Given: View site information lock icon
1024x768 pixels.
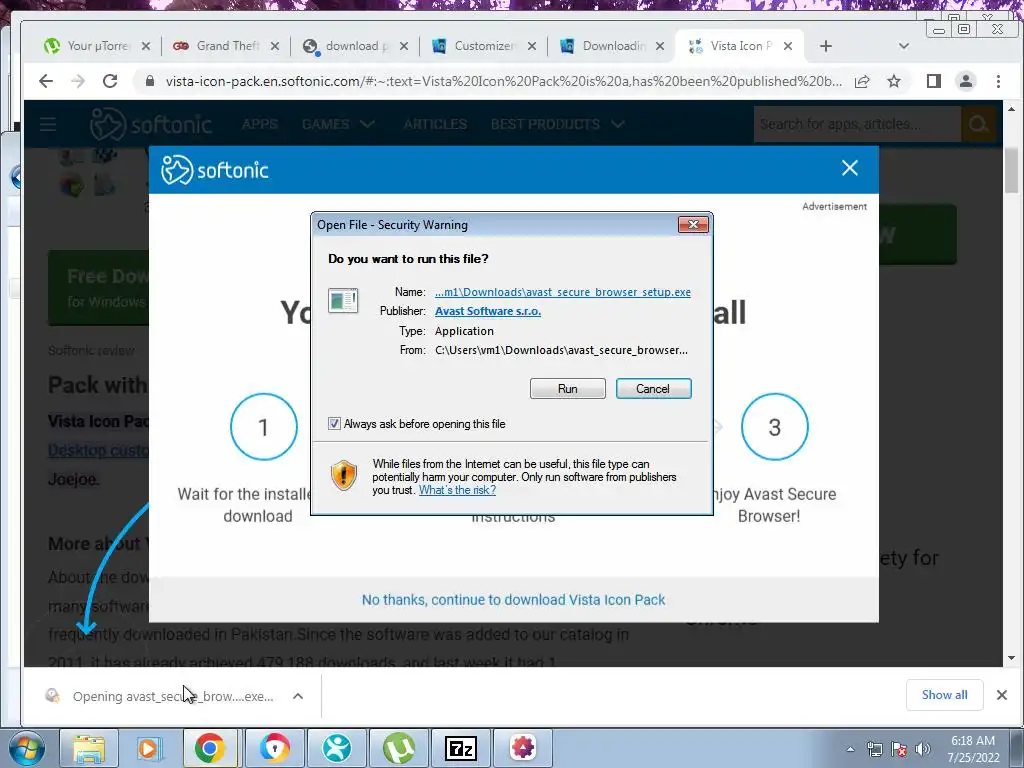Looking at the screenshot, I should [x=150, y=82].
